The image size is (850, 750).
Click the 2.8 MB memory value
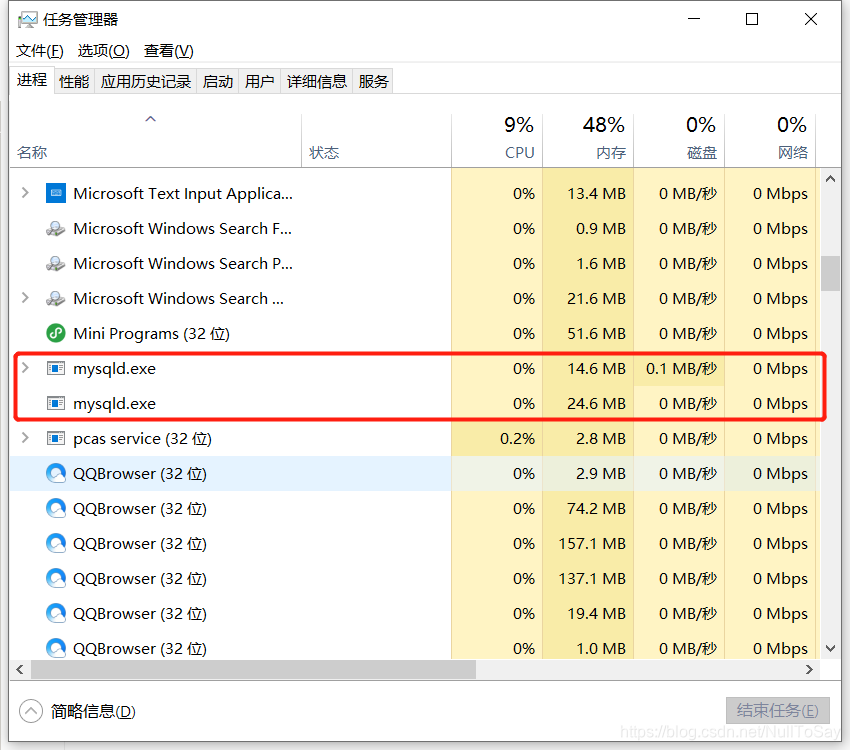pos(601,438)
